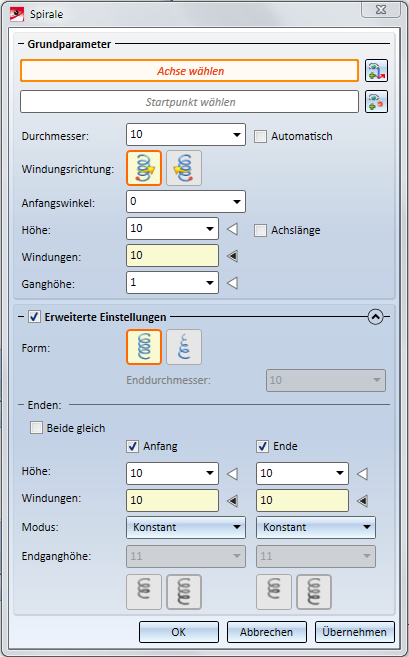Open the Durchmesser dropdown

coord(237,135)
